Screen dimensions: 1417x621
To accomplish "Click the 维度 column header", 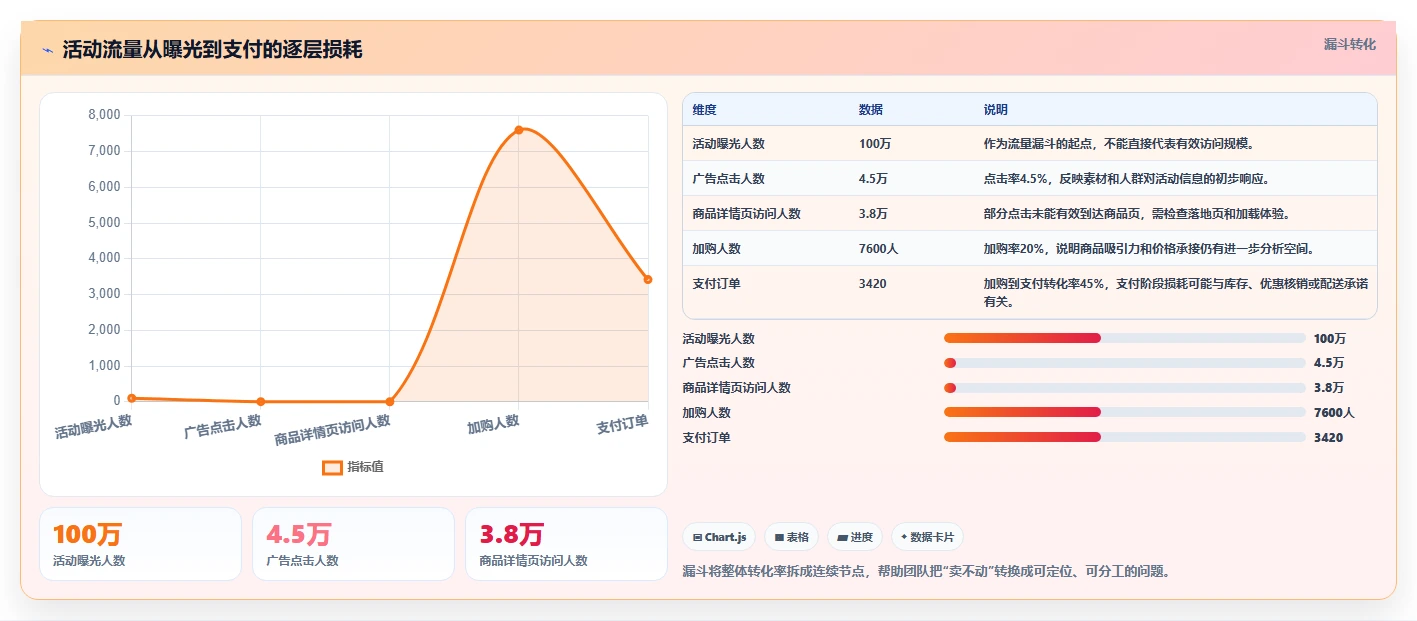I will (x=704, y=110).
